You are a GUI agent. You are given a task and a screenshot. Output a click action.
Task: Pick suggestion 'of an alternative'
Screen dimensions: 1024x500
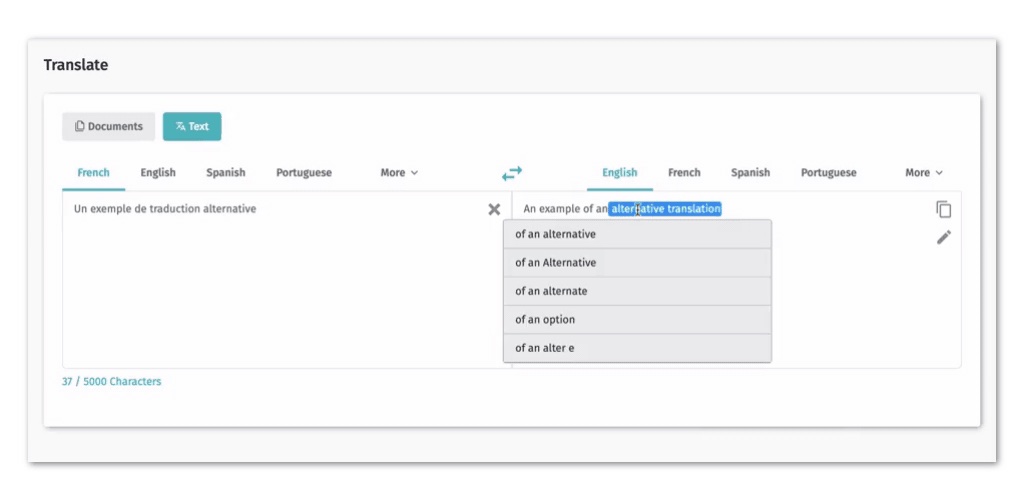tap(637, 234)
